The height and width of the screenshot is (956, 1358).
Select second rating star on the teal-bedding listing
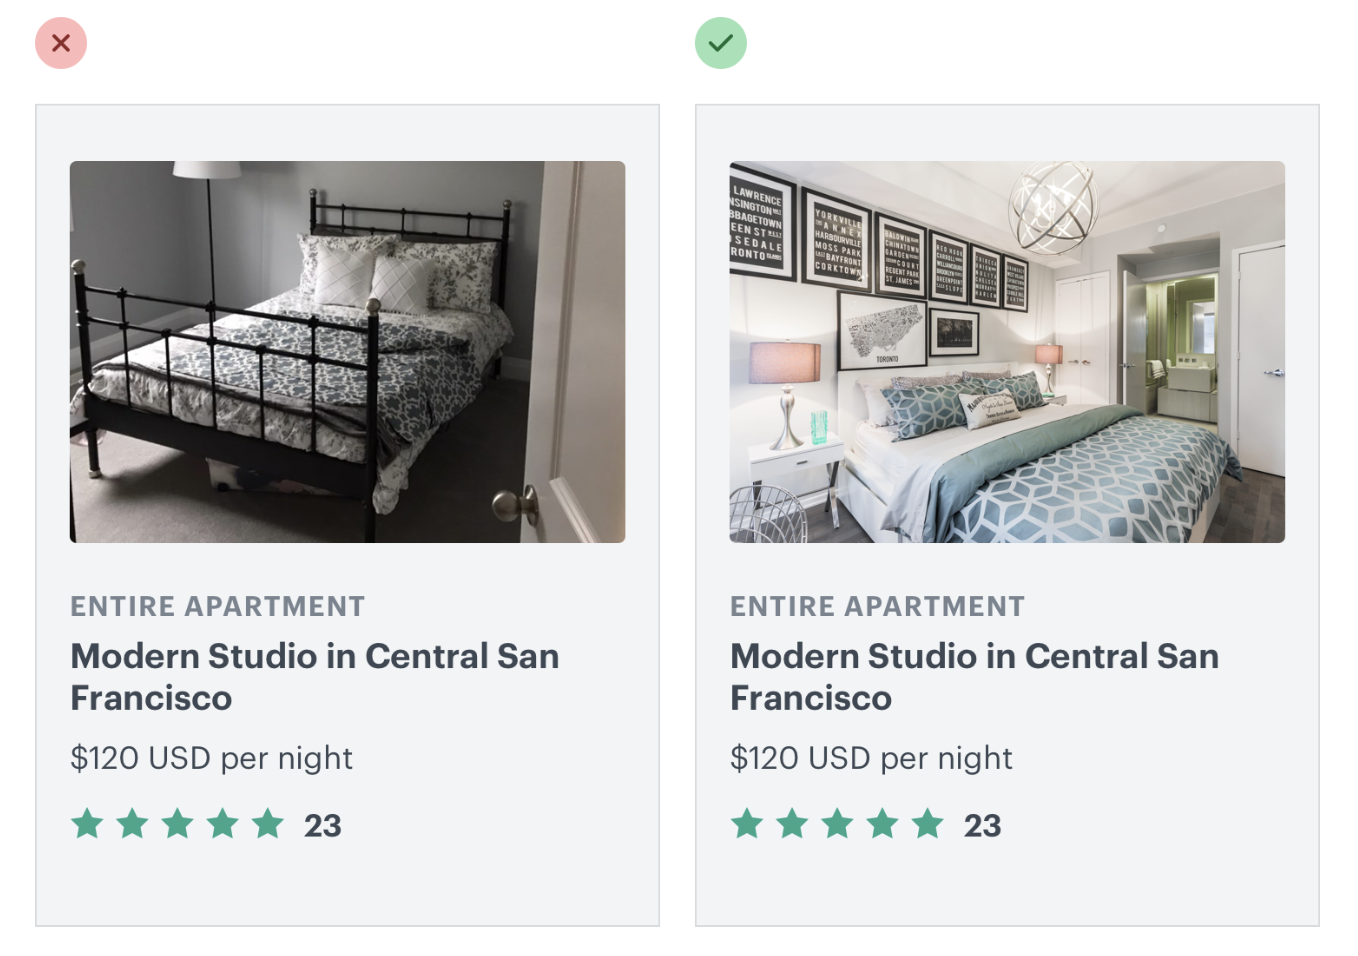[x=792, y=824]
